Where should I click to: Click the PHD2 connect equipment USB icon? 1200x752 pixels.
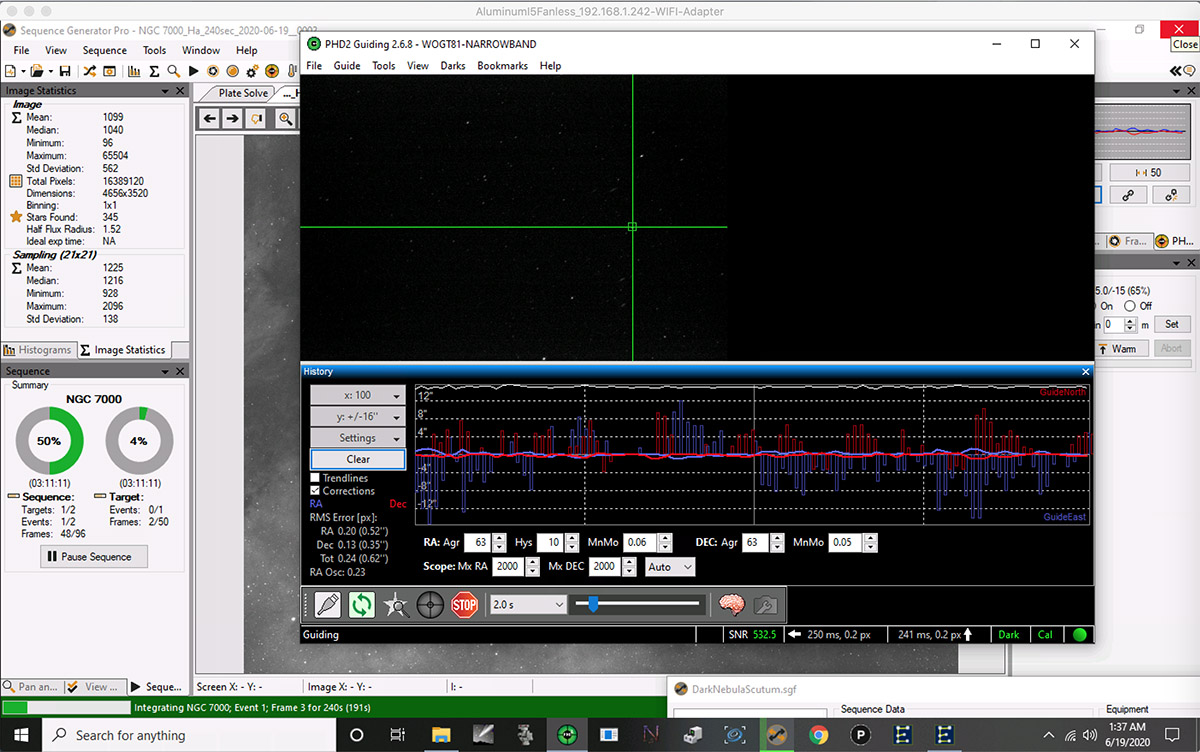pyautogui.click(x=327, y=605)
